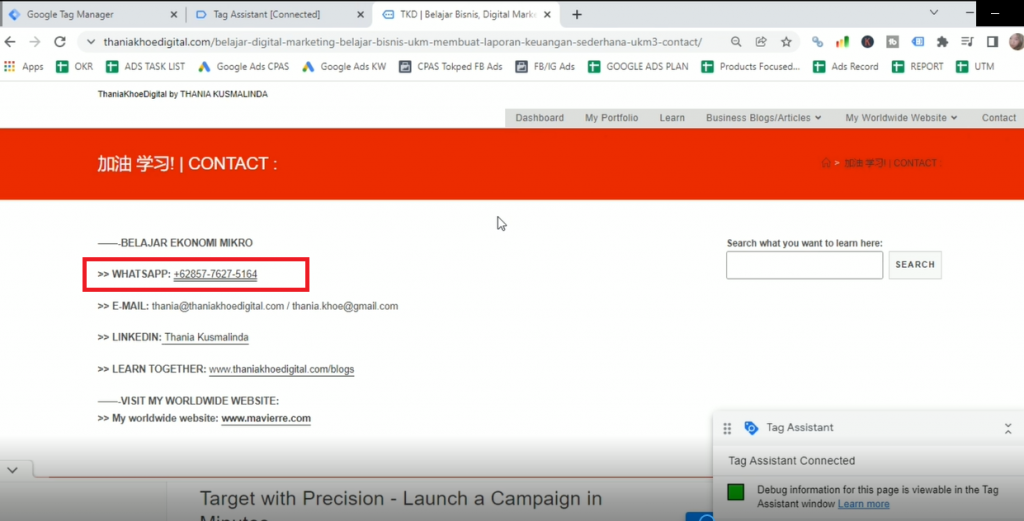Reload the page with the refresh icon

pos(60,42)
